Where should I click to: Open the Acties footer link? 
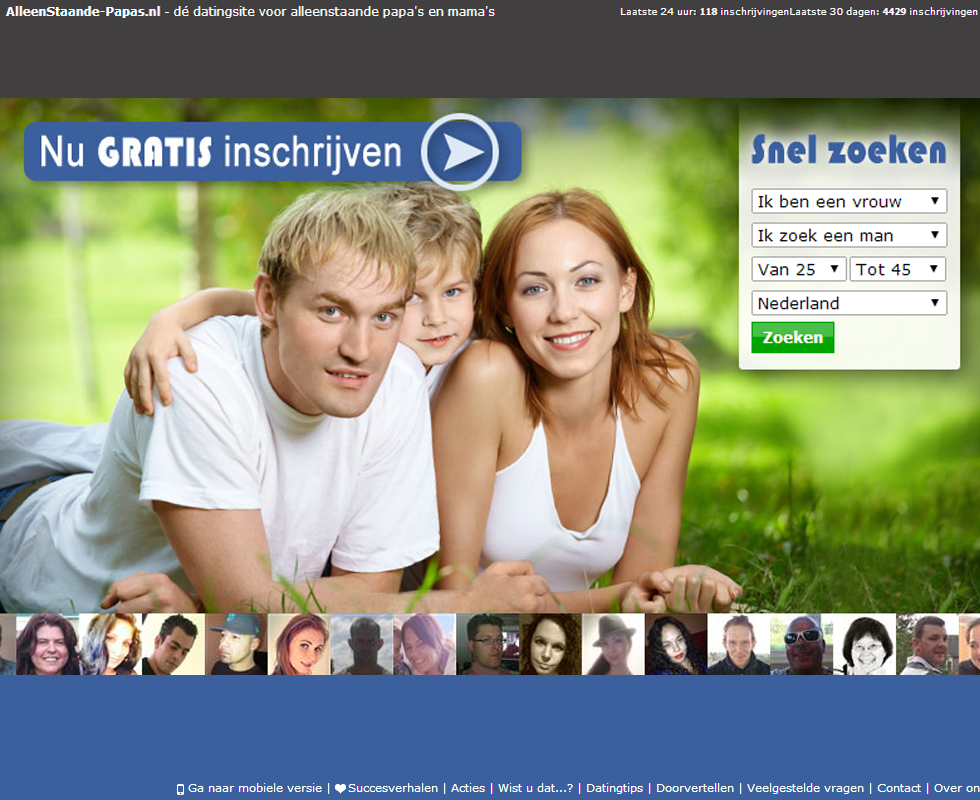coord(468,788)
